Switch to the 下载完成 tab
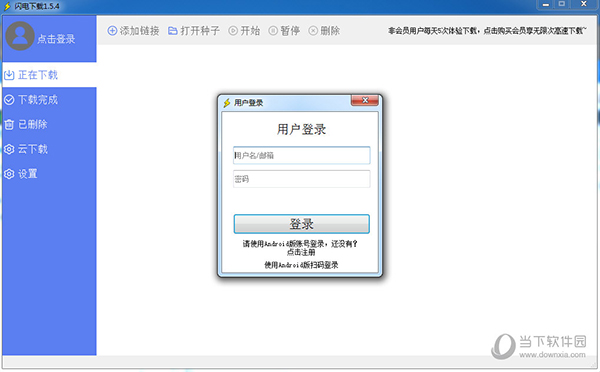The width and height of the screenshot is (600, 372). [49, 100]
